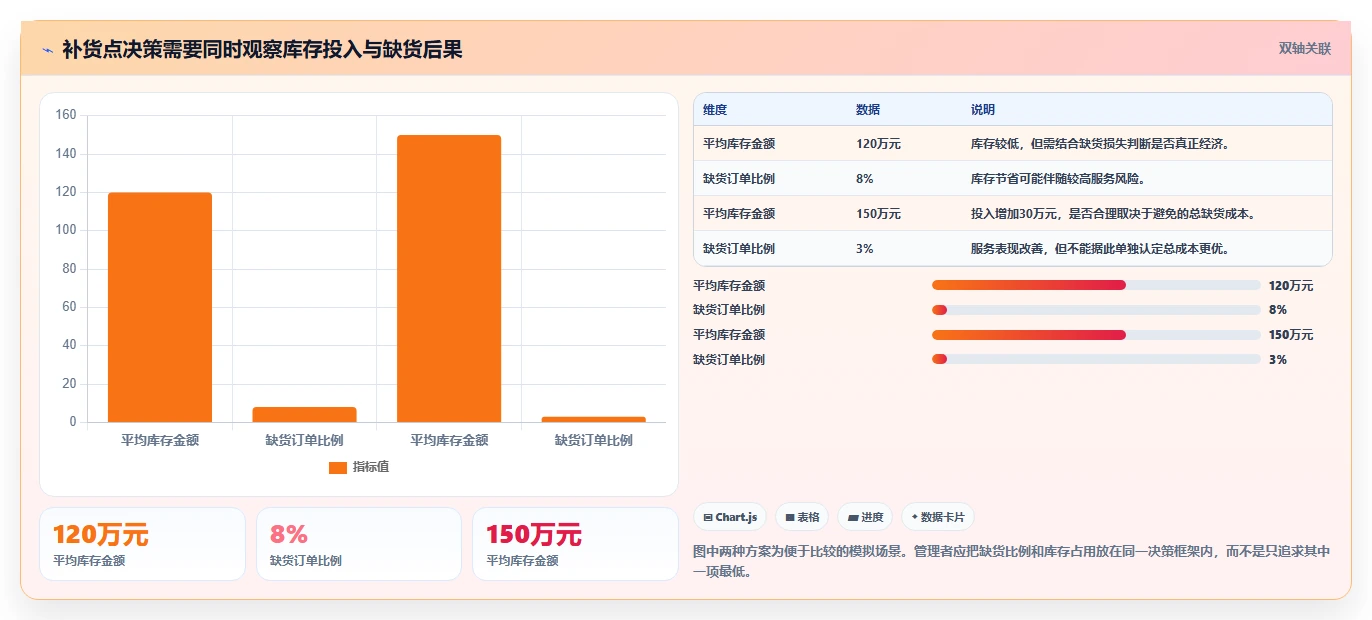Click the orange 指标值 legend swatch
This screenshot has height=620, width=1372.
pyautogui.click(x=338, y=467)
